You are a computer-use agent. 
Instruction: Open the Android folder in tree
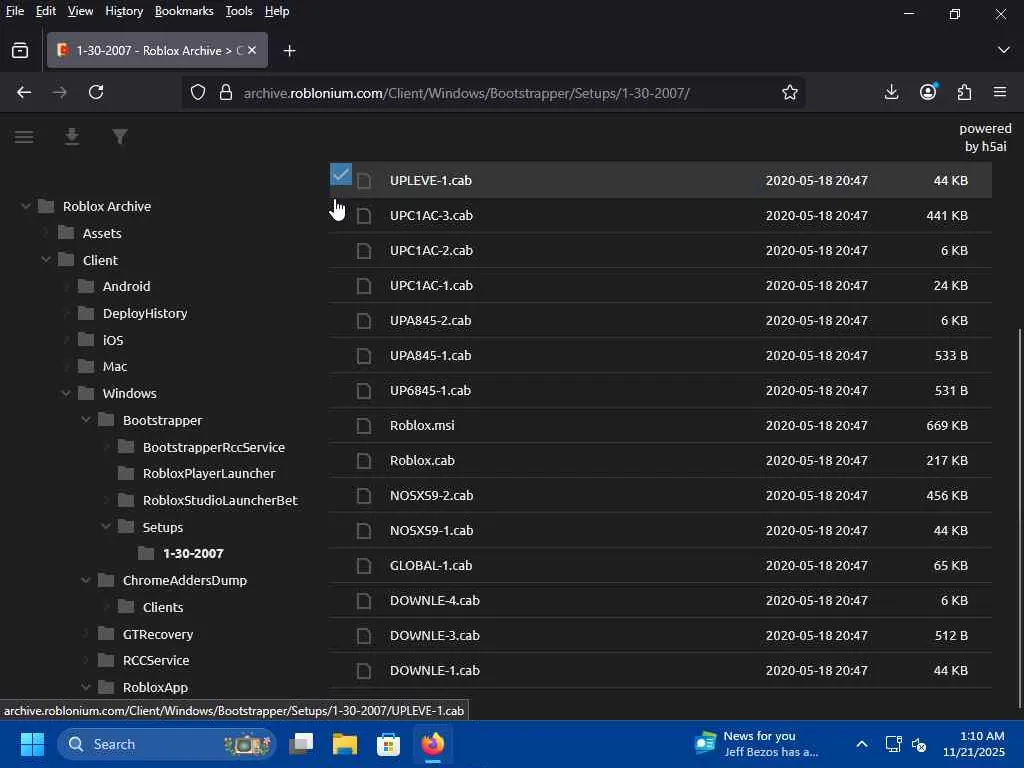[126, 287]
